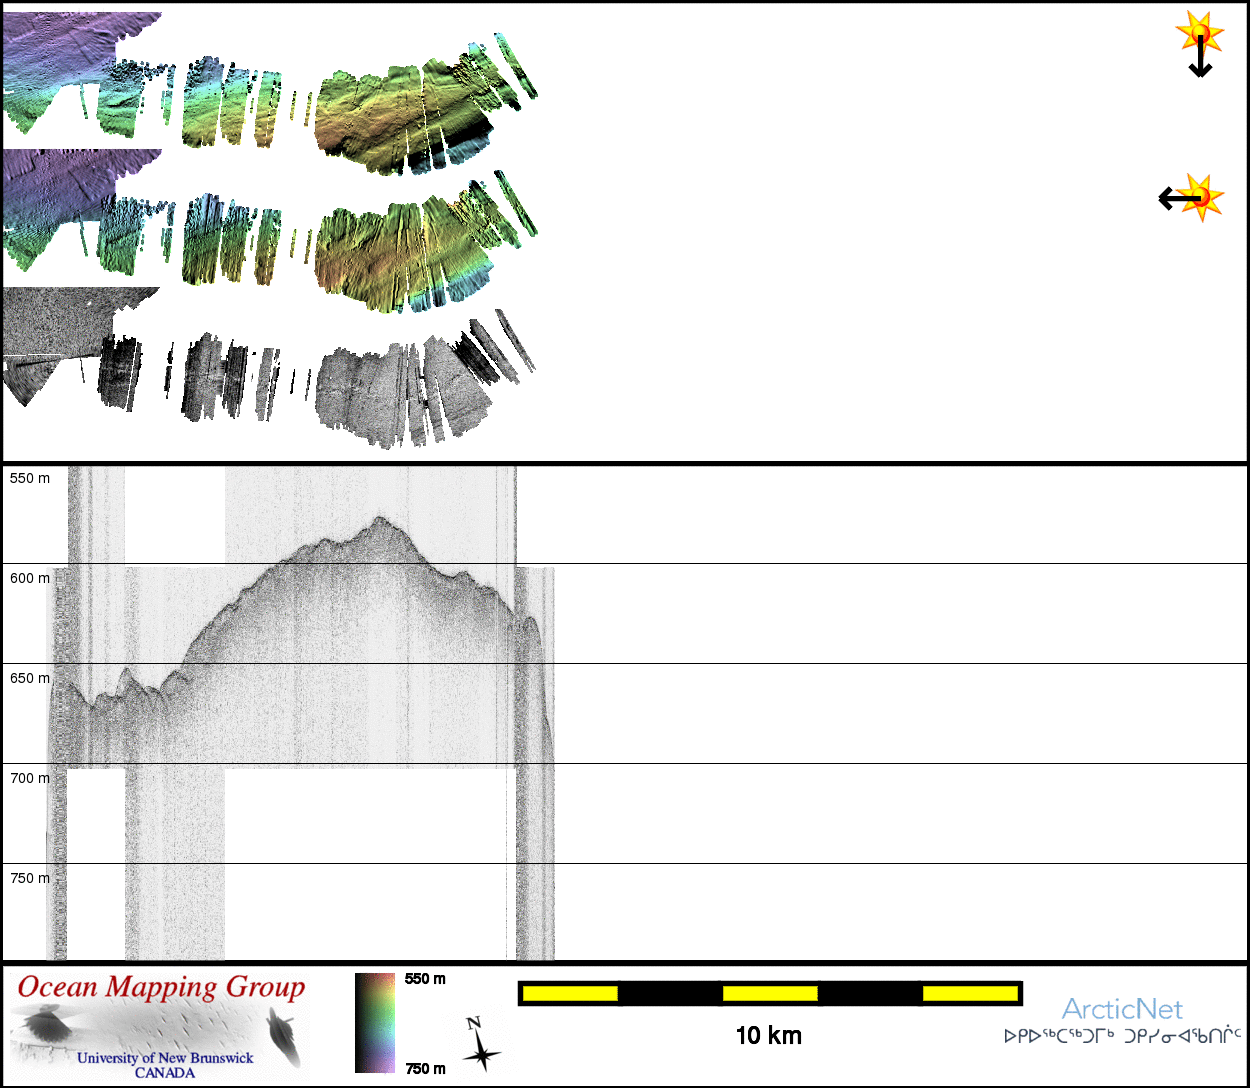
Task: Select the University of New Brunswick text
Action: coord(165,1058)
